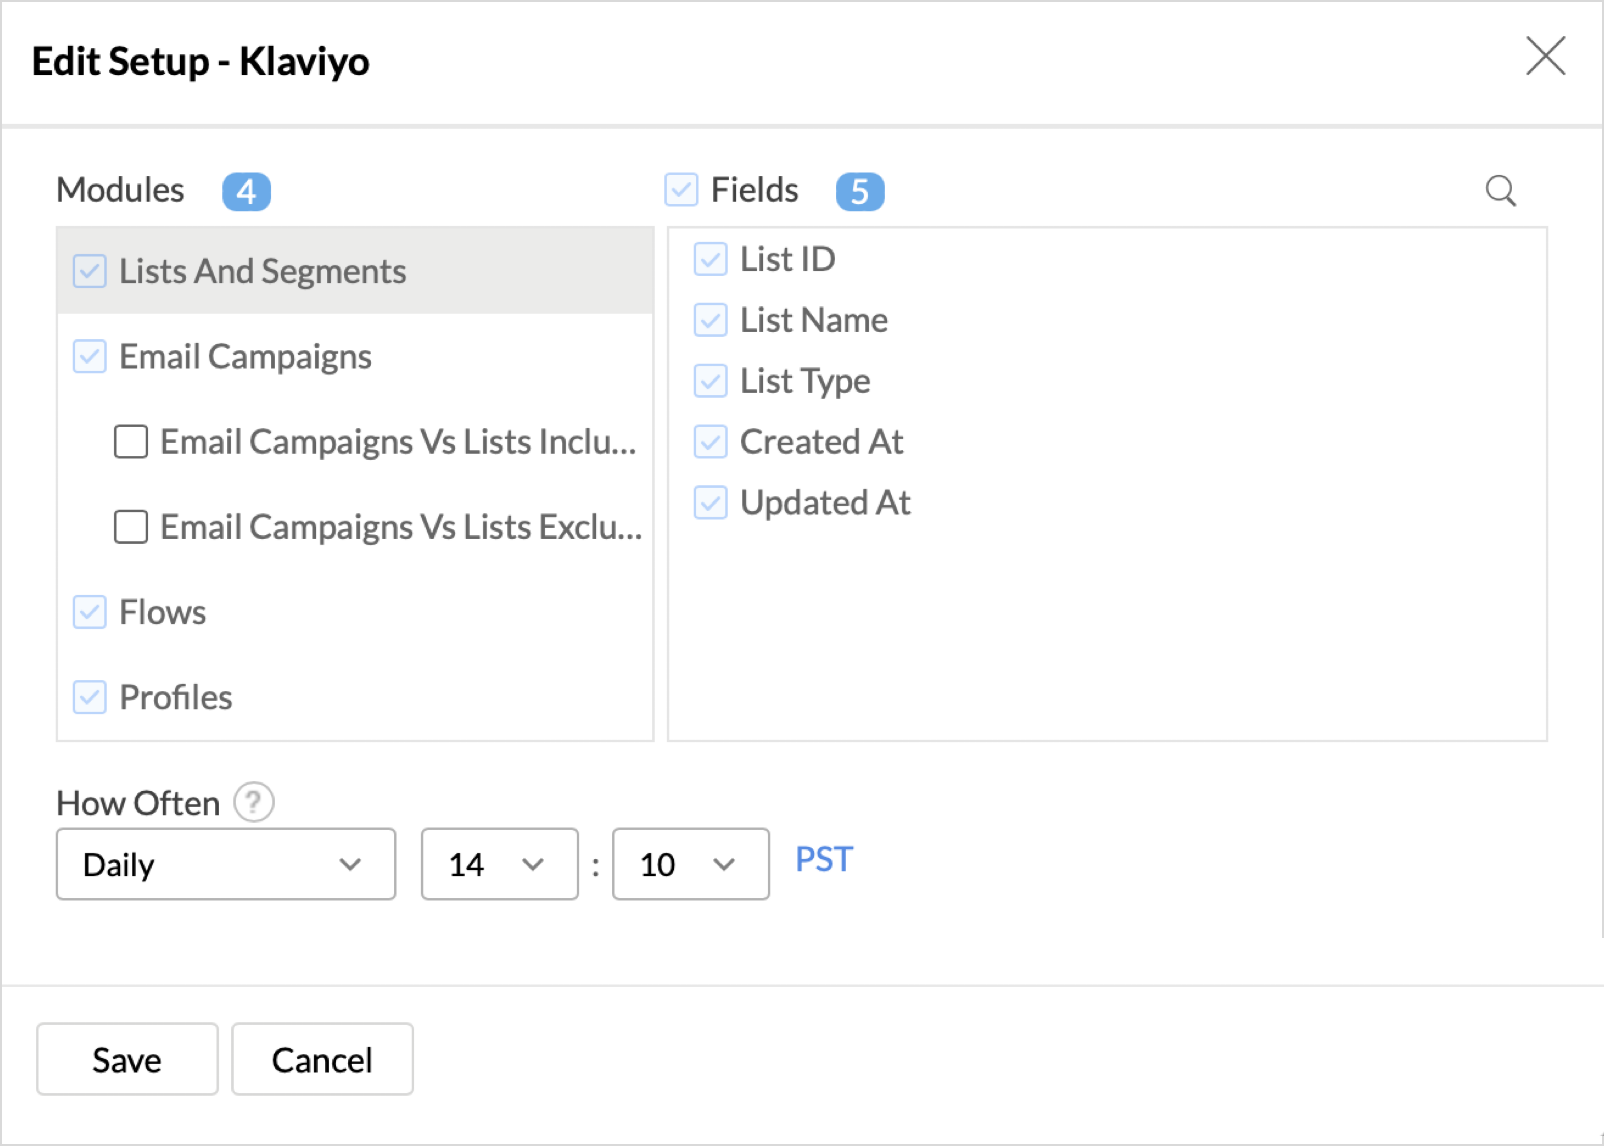Viewport: 1604px width, 1146px height.
Task: Click the search icon above Fields
Action: [x=1500, y=190]
